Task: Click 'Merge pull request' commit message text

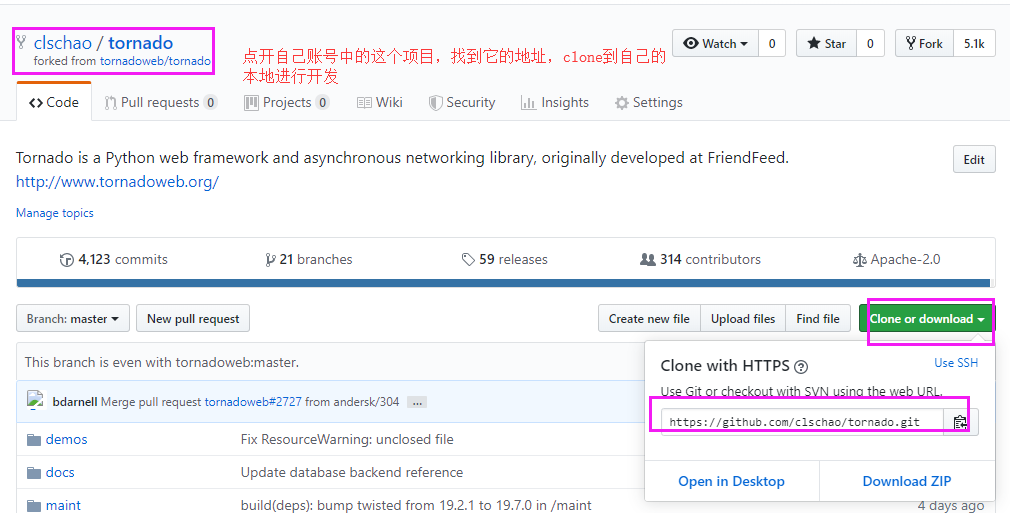Action: 151,402
